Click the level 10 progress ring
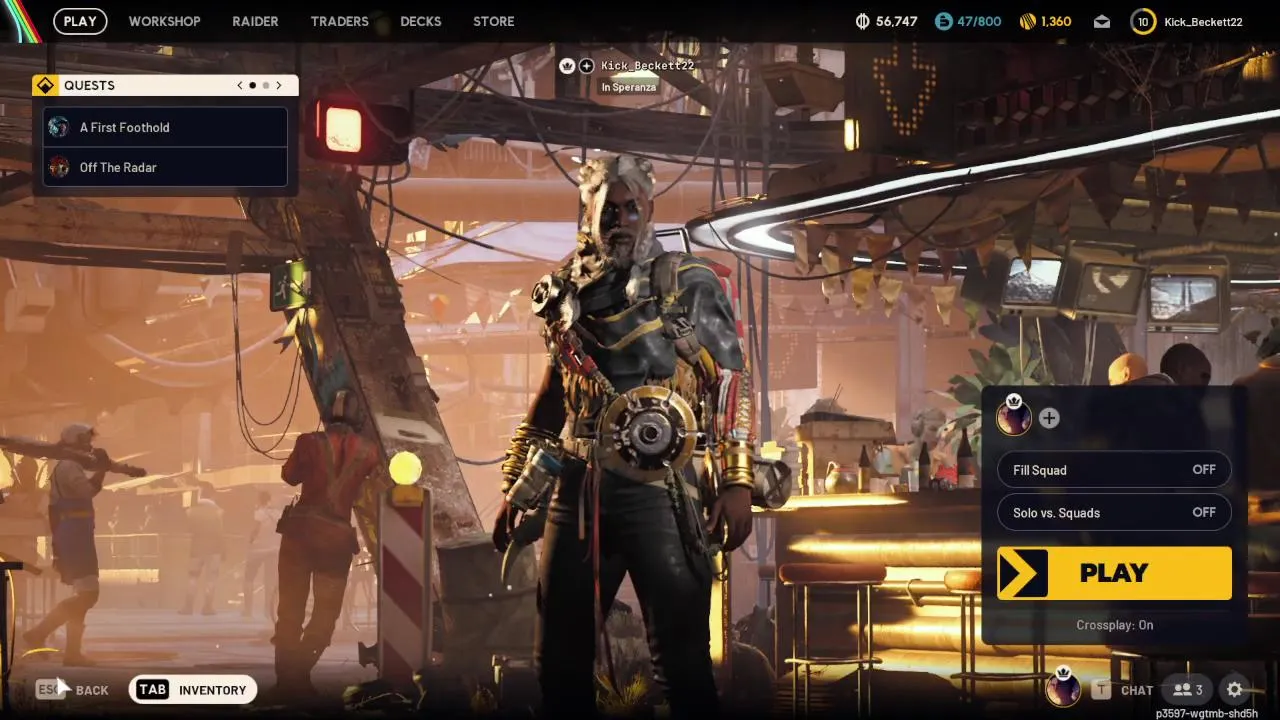The width and height of the screenshot is (1280, 720). (1143, 21)
